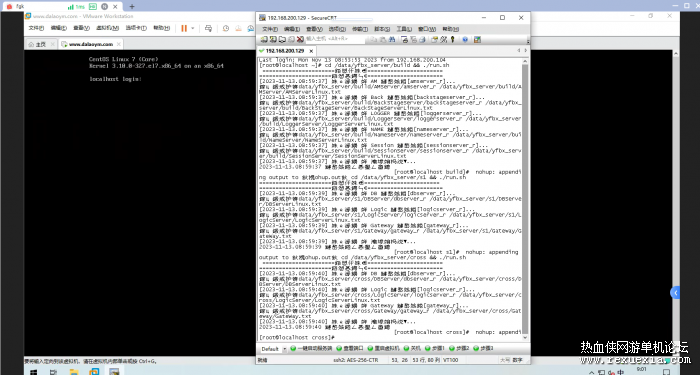
Task: Click the 步骤2 button
Action: (x=459, y=348)
